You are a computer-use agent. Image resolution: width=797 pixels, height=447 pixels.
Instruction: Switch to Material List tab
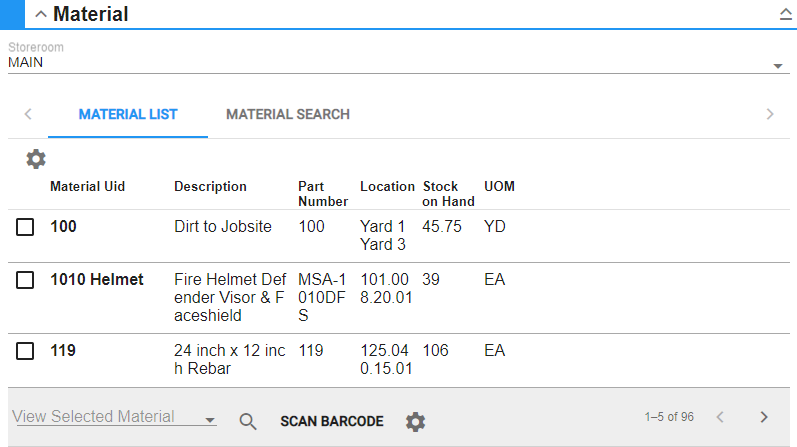(128, 114)
